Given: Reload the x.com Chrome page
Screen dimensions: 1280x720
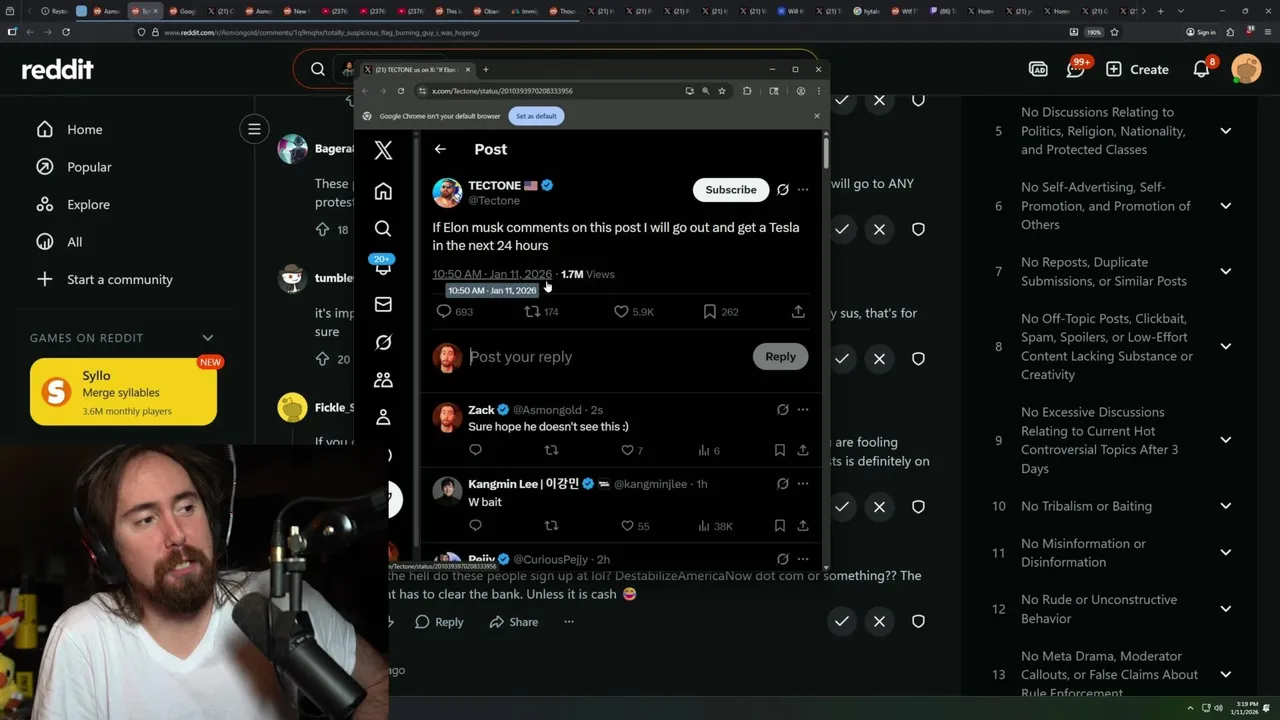Looking at the screenshot, I should (401, 91).
